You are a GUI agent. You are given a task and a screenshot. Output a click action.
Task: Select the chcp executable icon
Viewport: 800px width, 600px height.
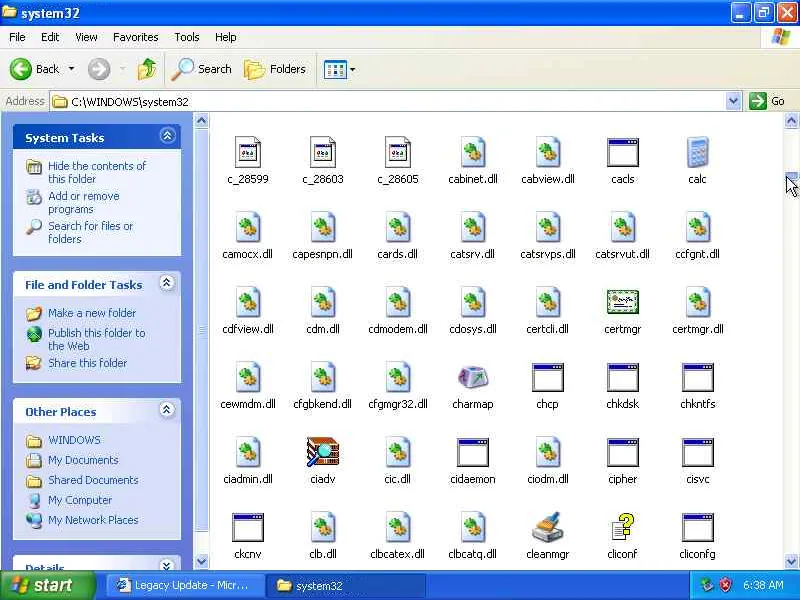[547, 378]
